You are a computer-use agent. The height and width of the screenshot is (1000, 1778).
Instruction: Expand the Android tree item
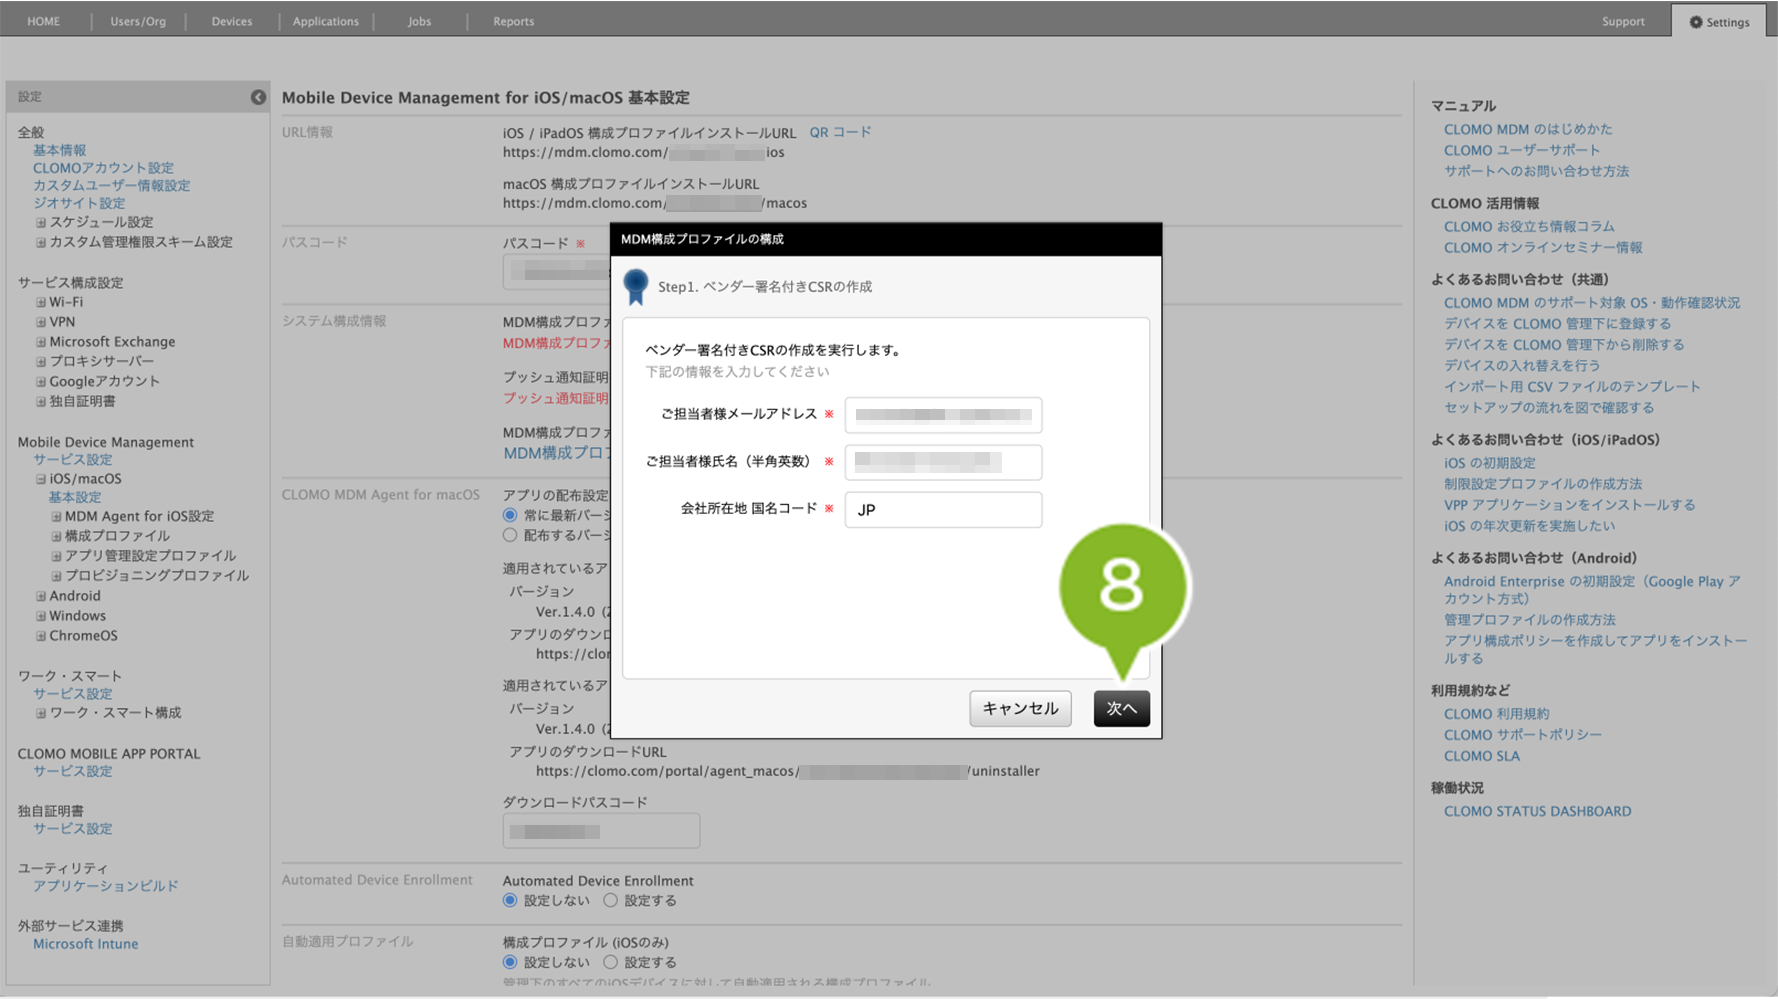tap(41, 596)
